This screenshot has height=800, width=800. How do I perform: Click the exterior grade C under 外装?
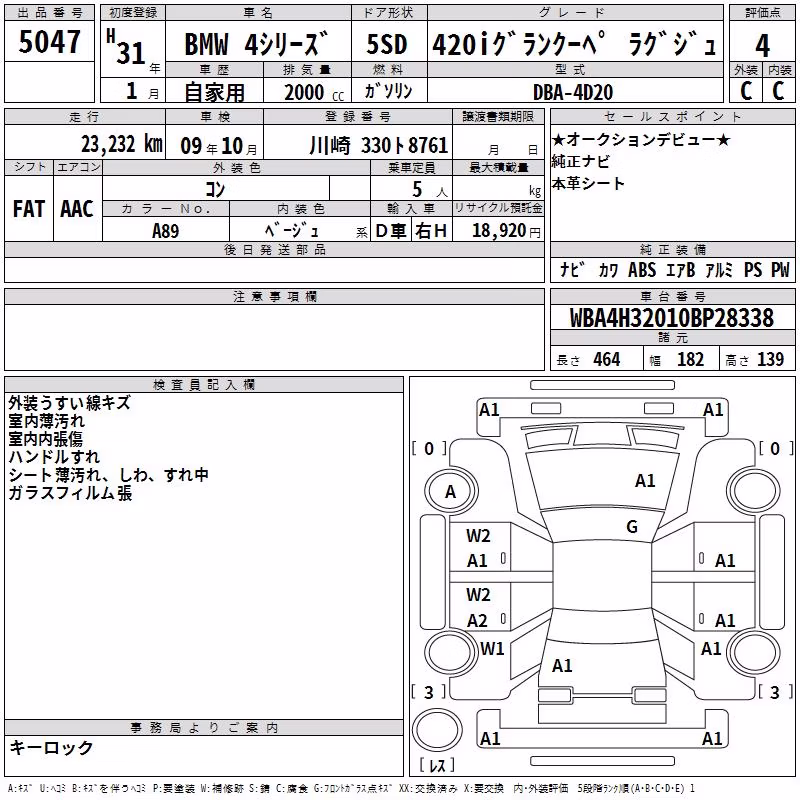coord(746,91)
